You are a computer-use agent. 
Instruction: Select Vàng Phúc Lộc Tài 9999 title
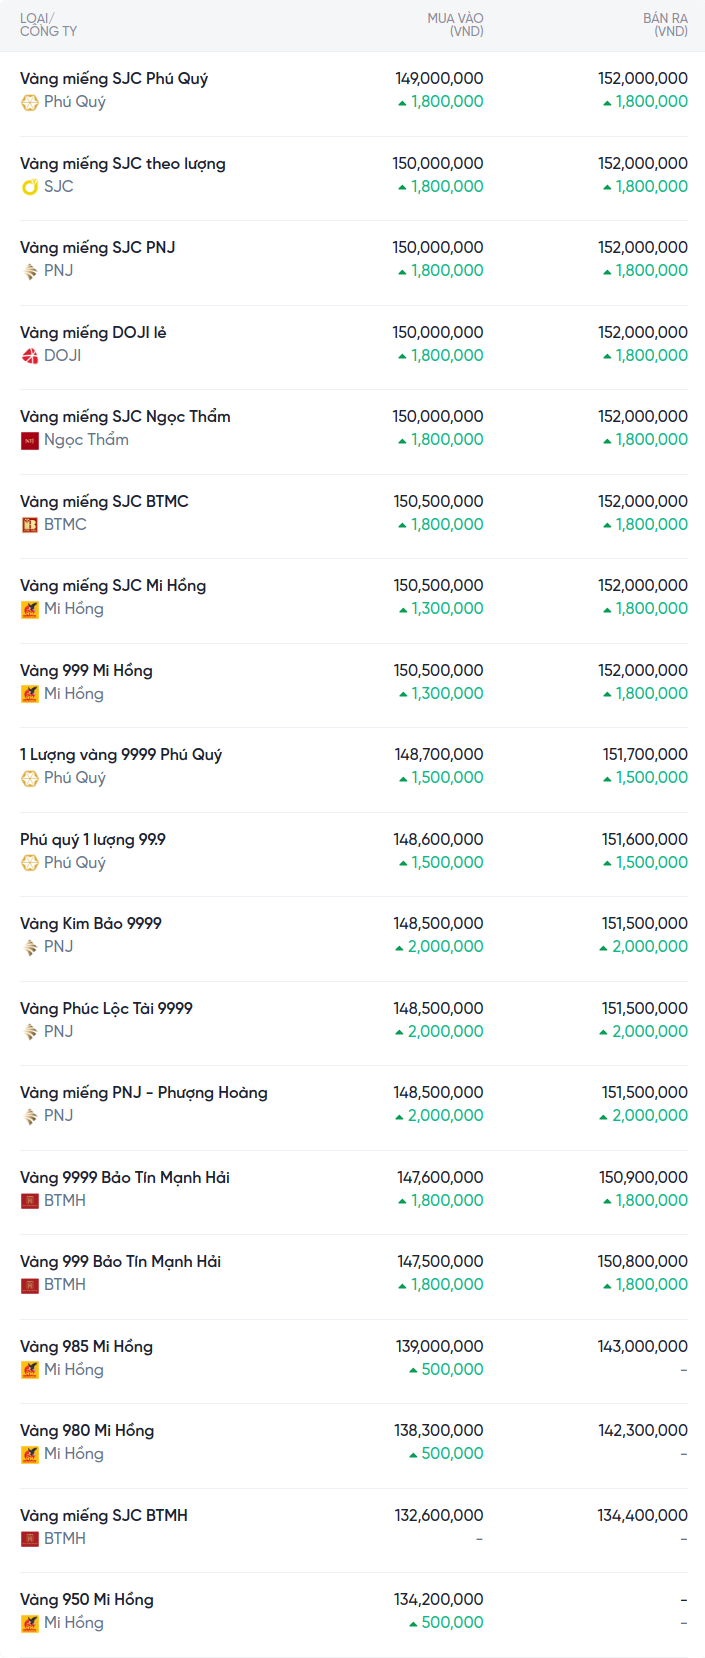pos(106,1008)
